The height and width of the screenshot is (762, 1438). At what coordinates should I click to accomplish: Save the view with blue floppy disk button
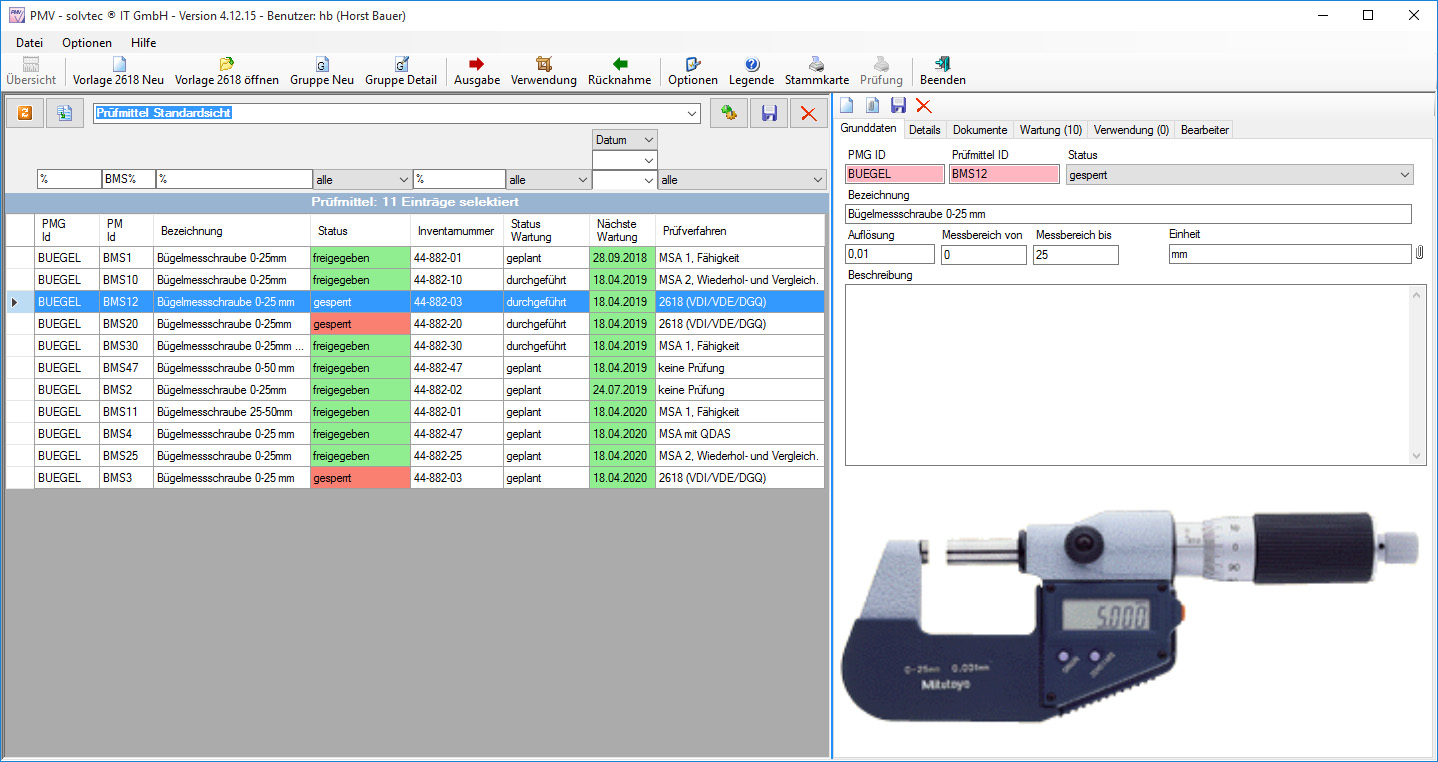pyautogui.click(x=769, y=114)
